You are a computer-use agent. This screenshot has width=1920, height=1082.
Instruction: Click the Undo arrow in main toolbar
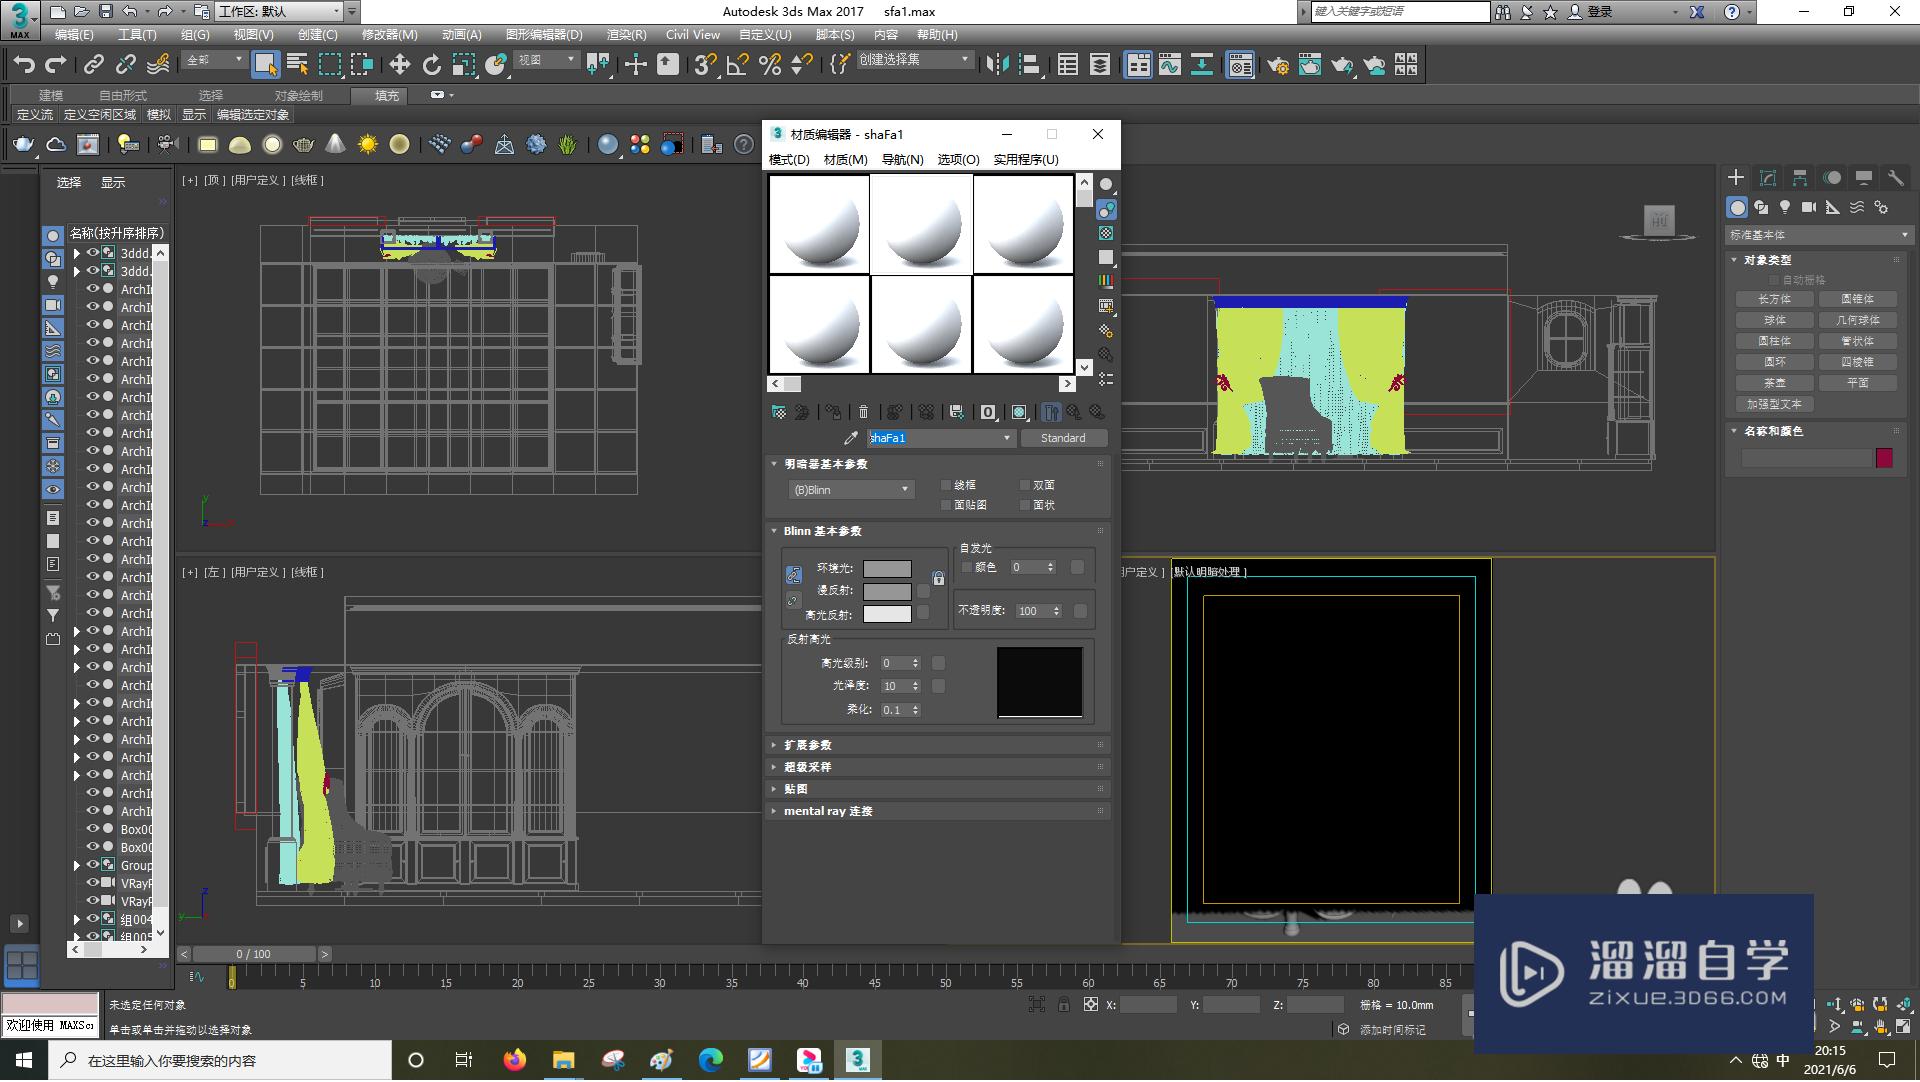pyautogui.click(x=24, y=65)
